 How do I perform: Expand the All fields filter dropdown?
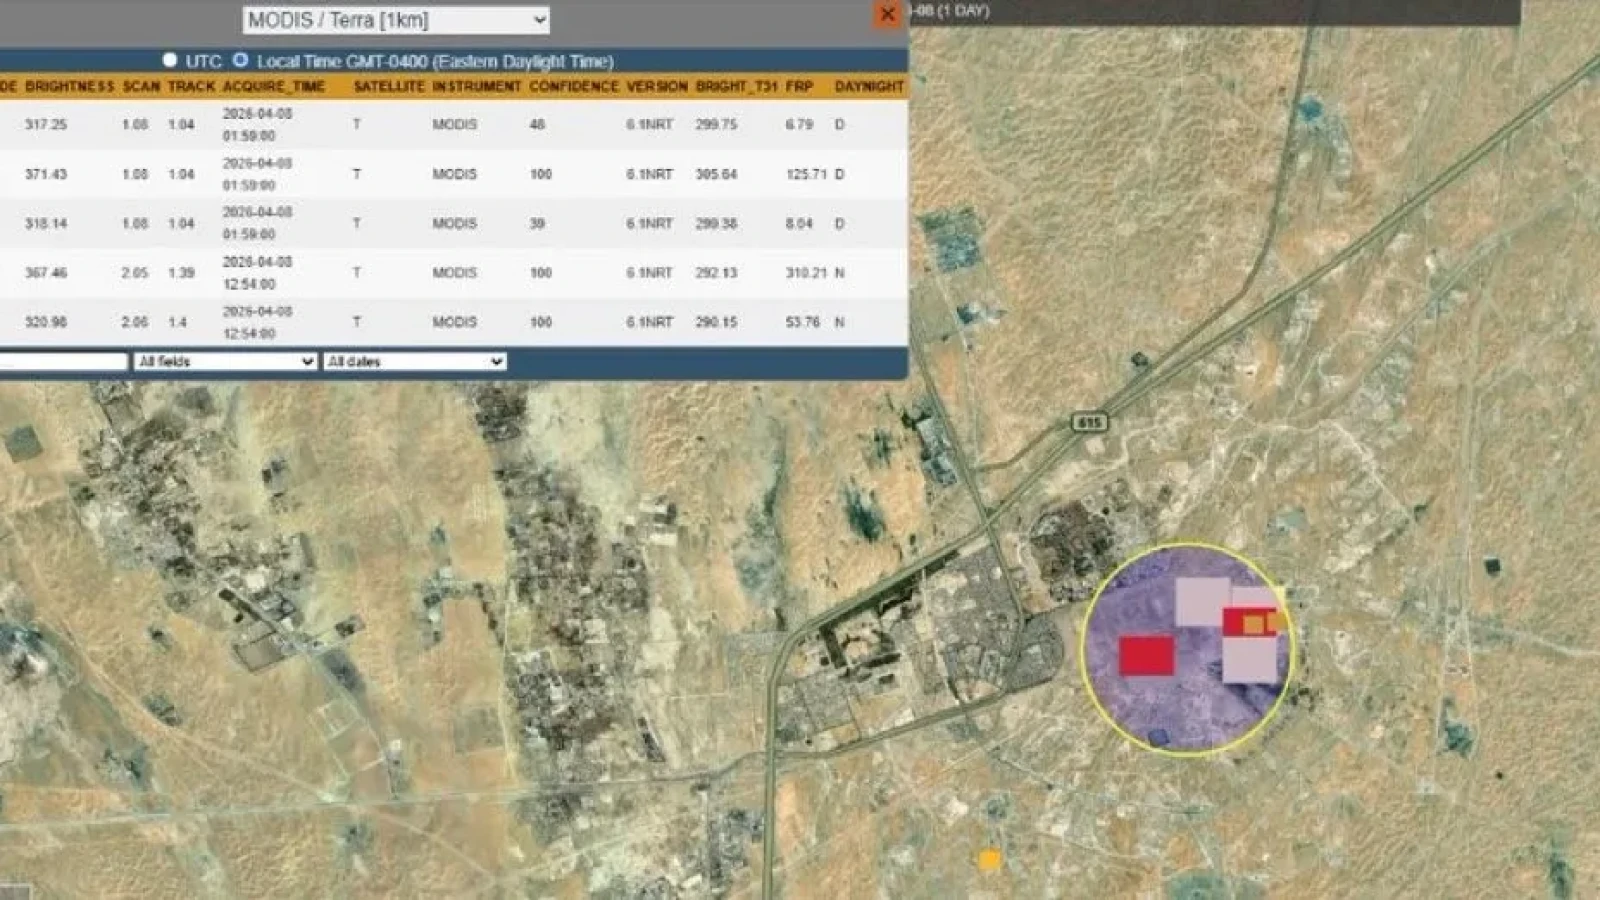click(x=225, y=361)
